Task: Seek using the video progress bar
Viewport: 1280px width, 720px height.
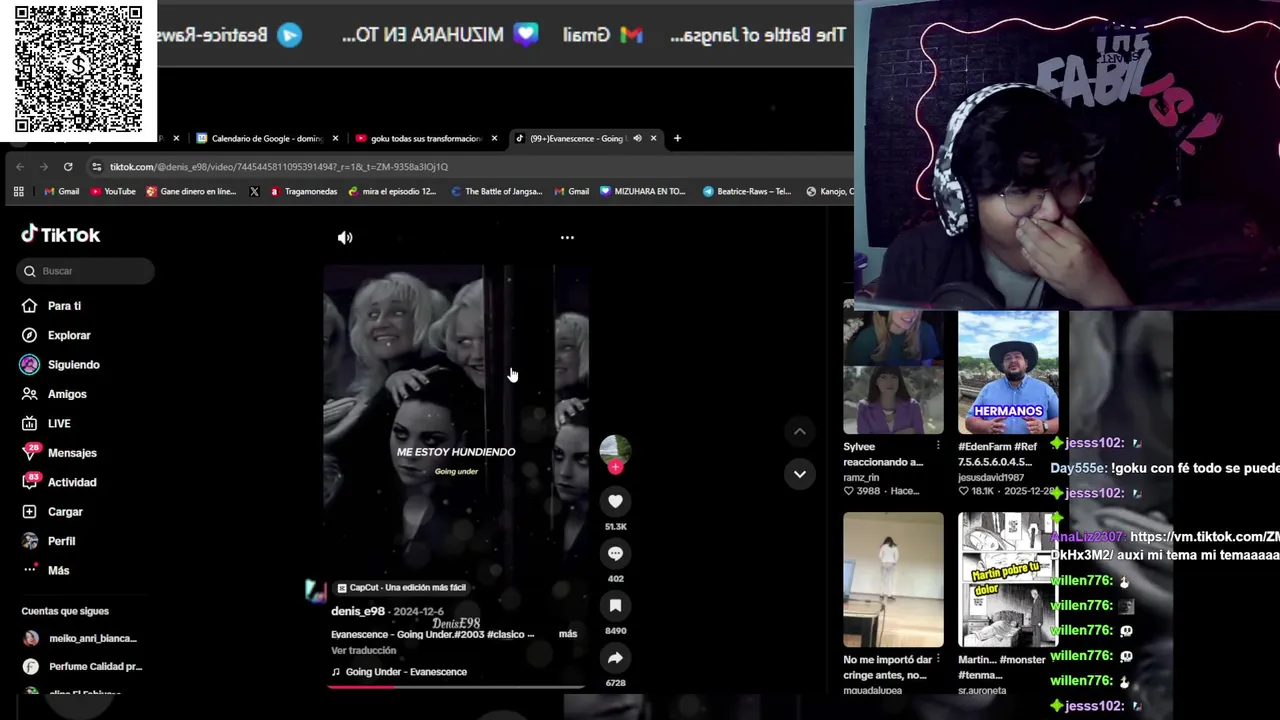Action: click(457, 687)
